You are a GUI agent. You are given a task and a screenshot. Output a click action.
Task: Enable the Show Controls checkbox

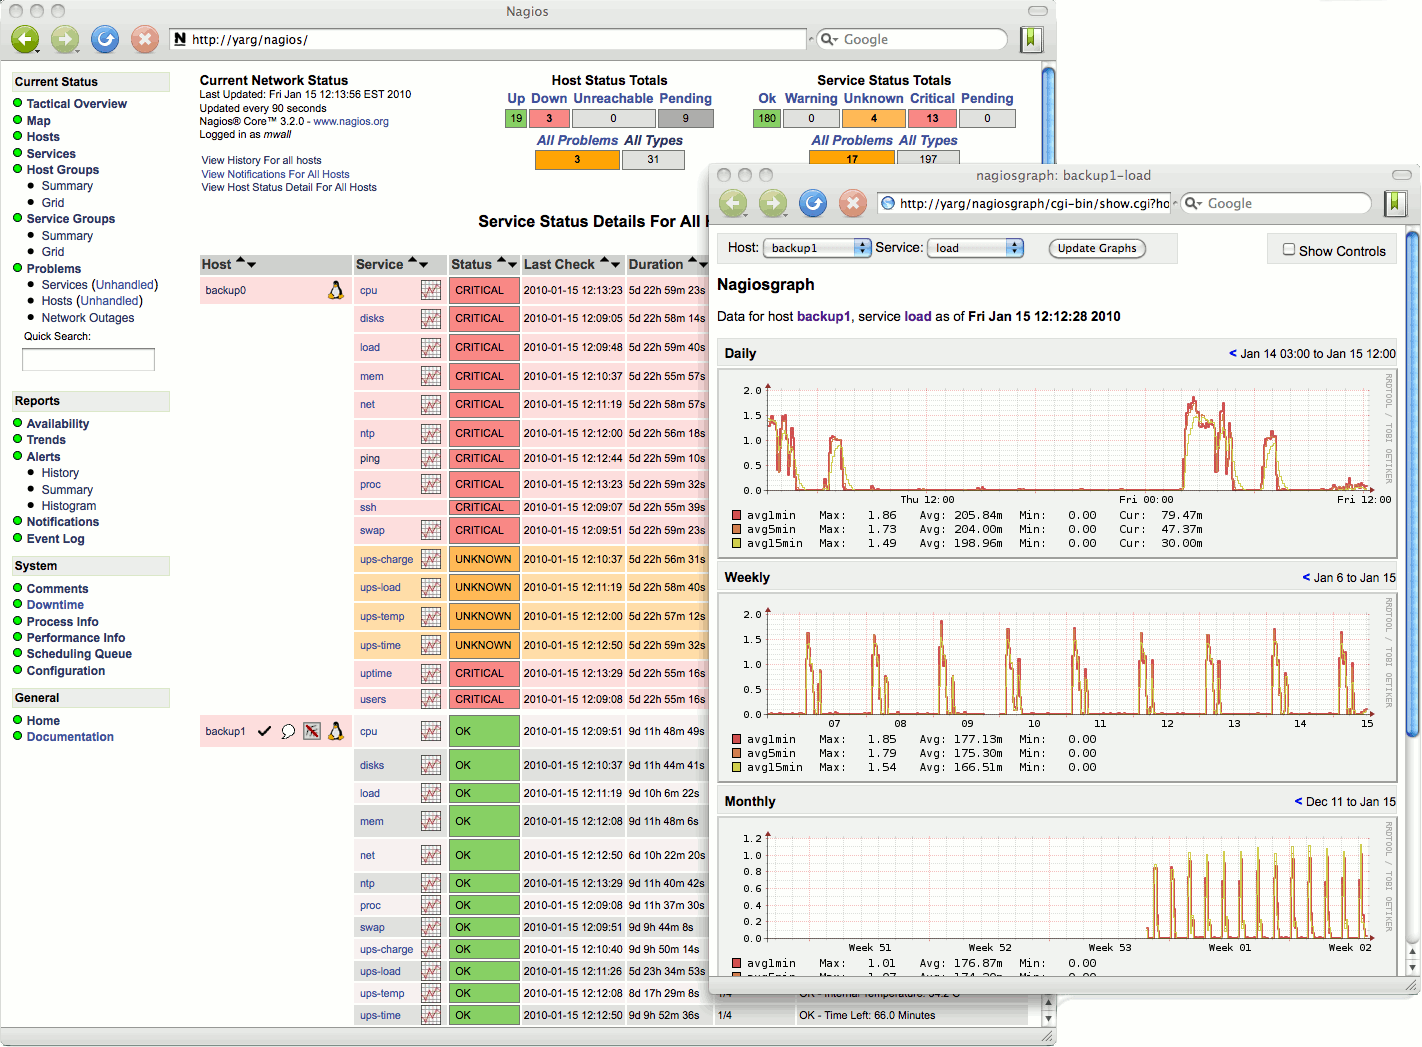pos(1289,250)
